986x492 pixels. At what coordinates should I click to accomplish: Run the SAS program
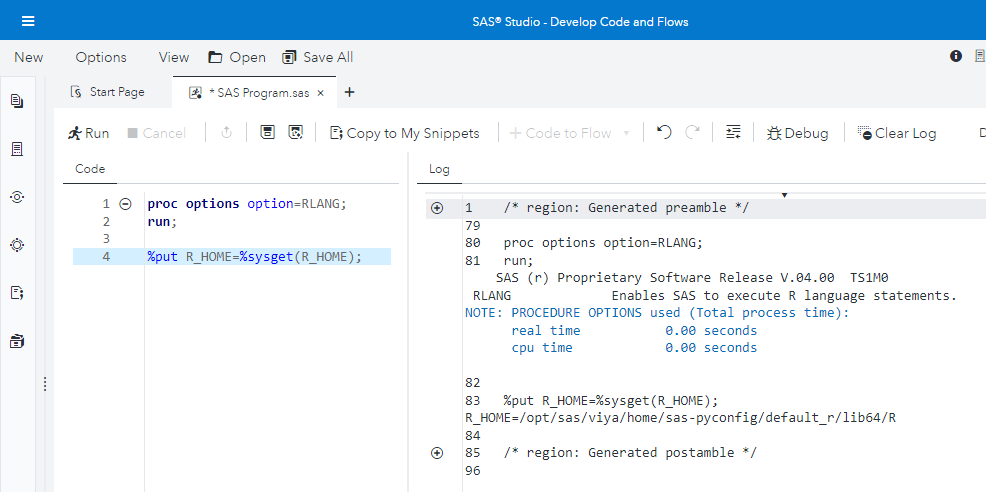coord(88,133)
